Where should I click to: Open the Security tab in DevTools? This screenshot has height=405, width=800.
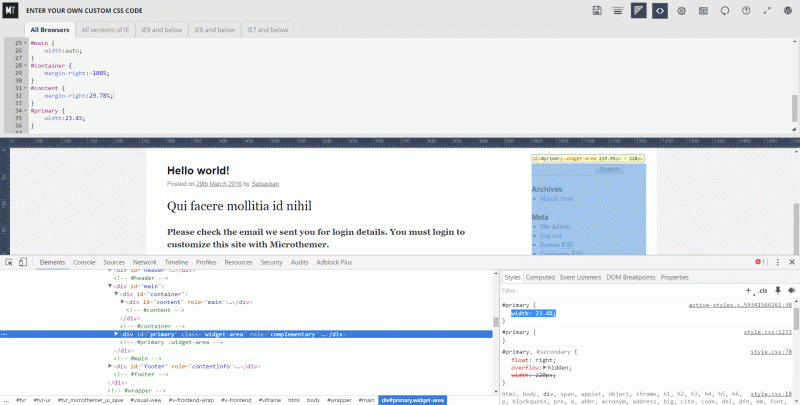point(271,262)
